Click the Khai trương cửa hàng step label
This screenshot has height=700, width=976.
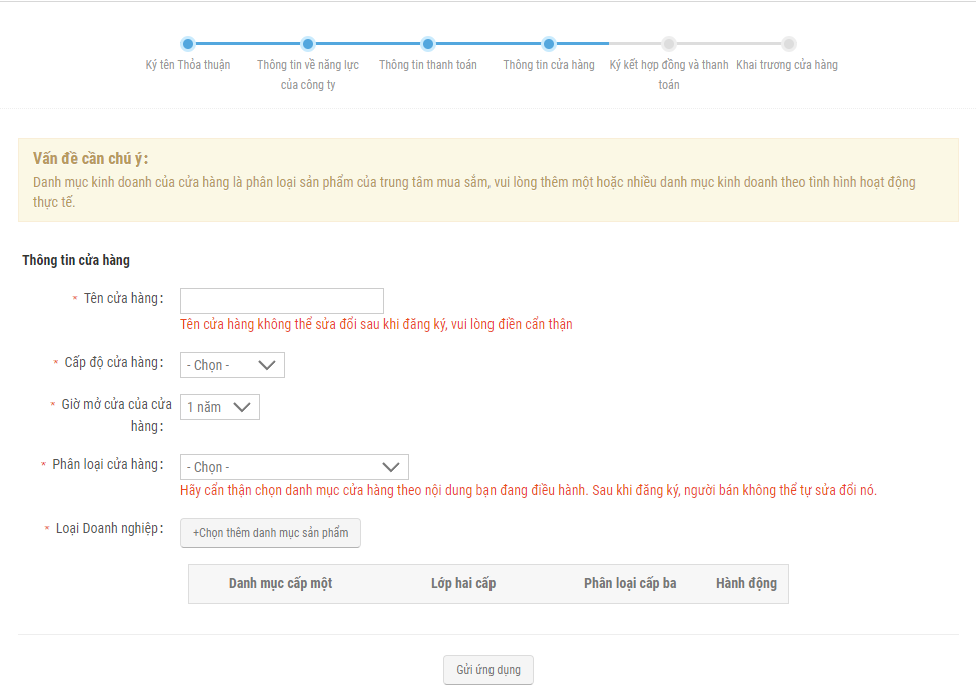point(787,65)
